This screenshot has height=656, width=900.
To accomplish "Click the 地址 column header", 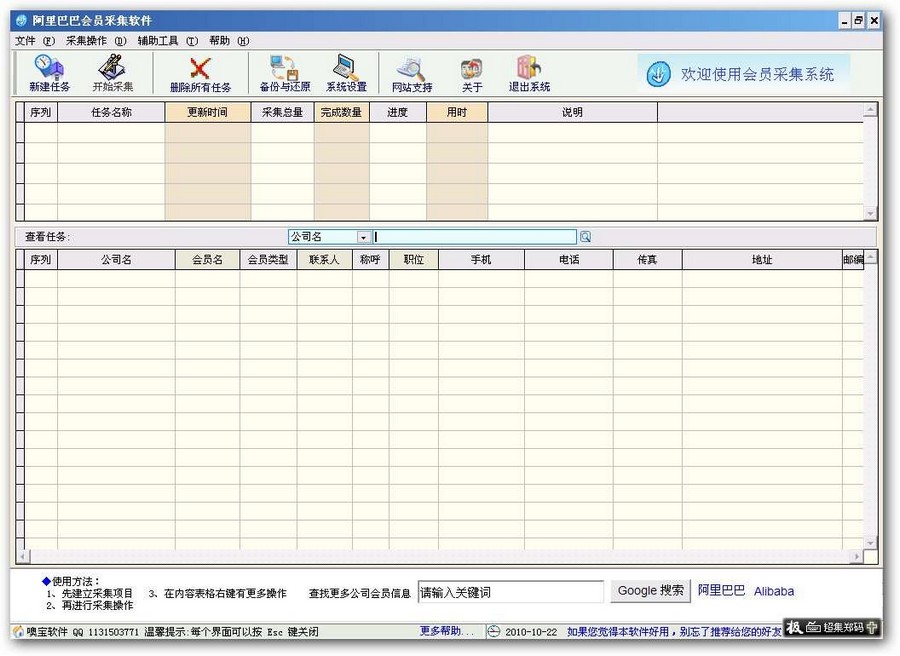I will point(762,259).
